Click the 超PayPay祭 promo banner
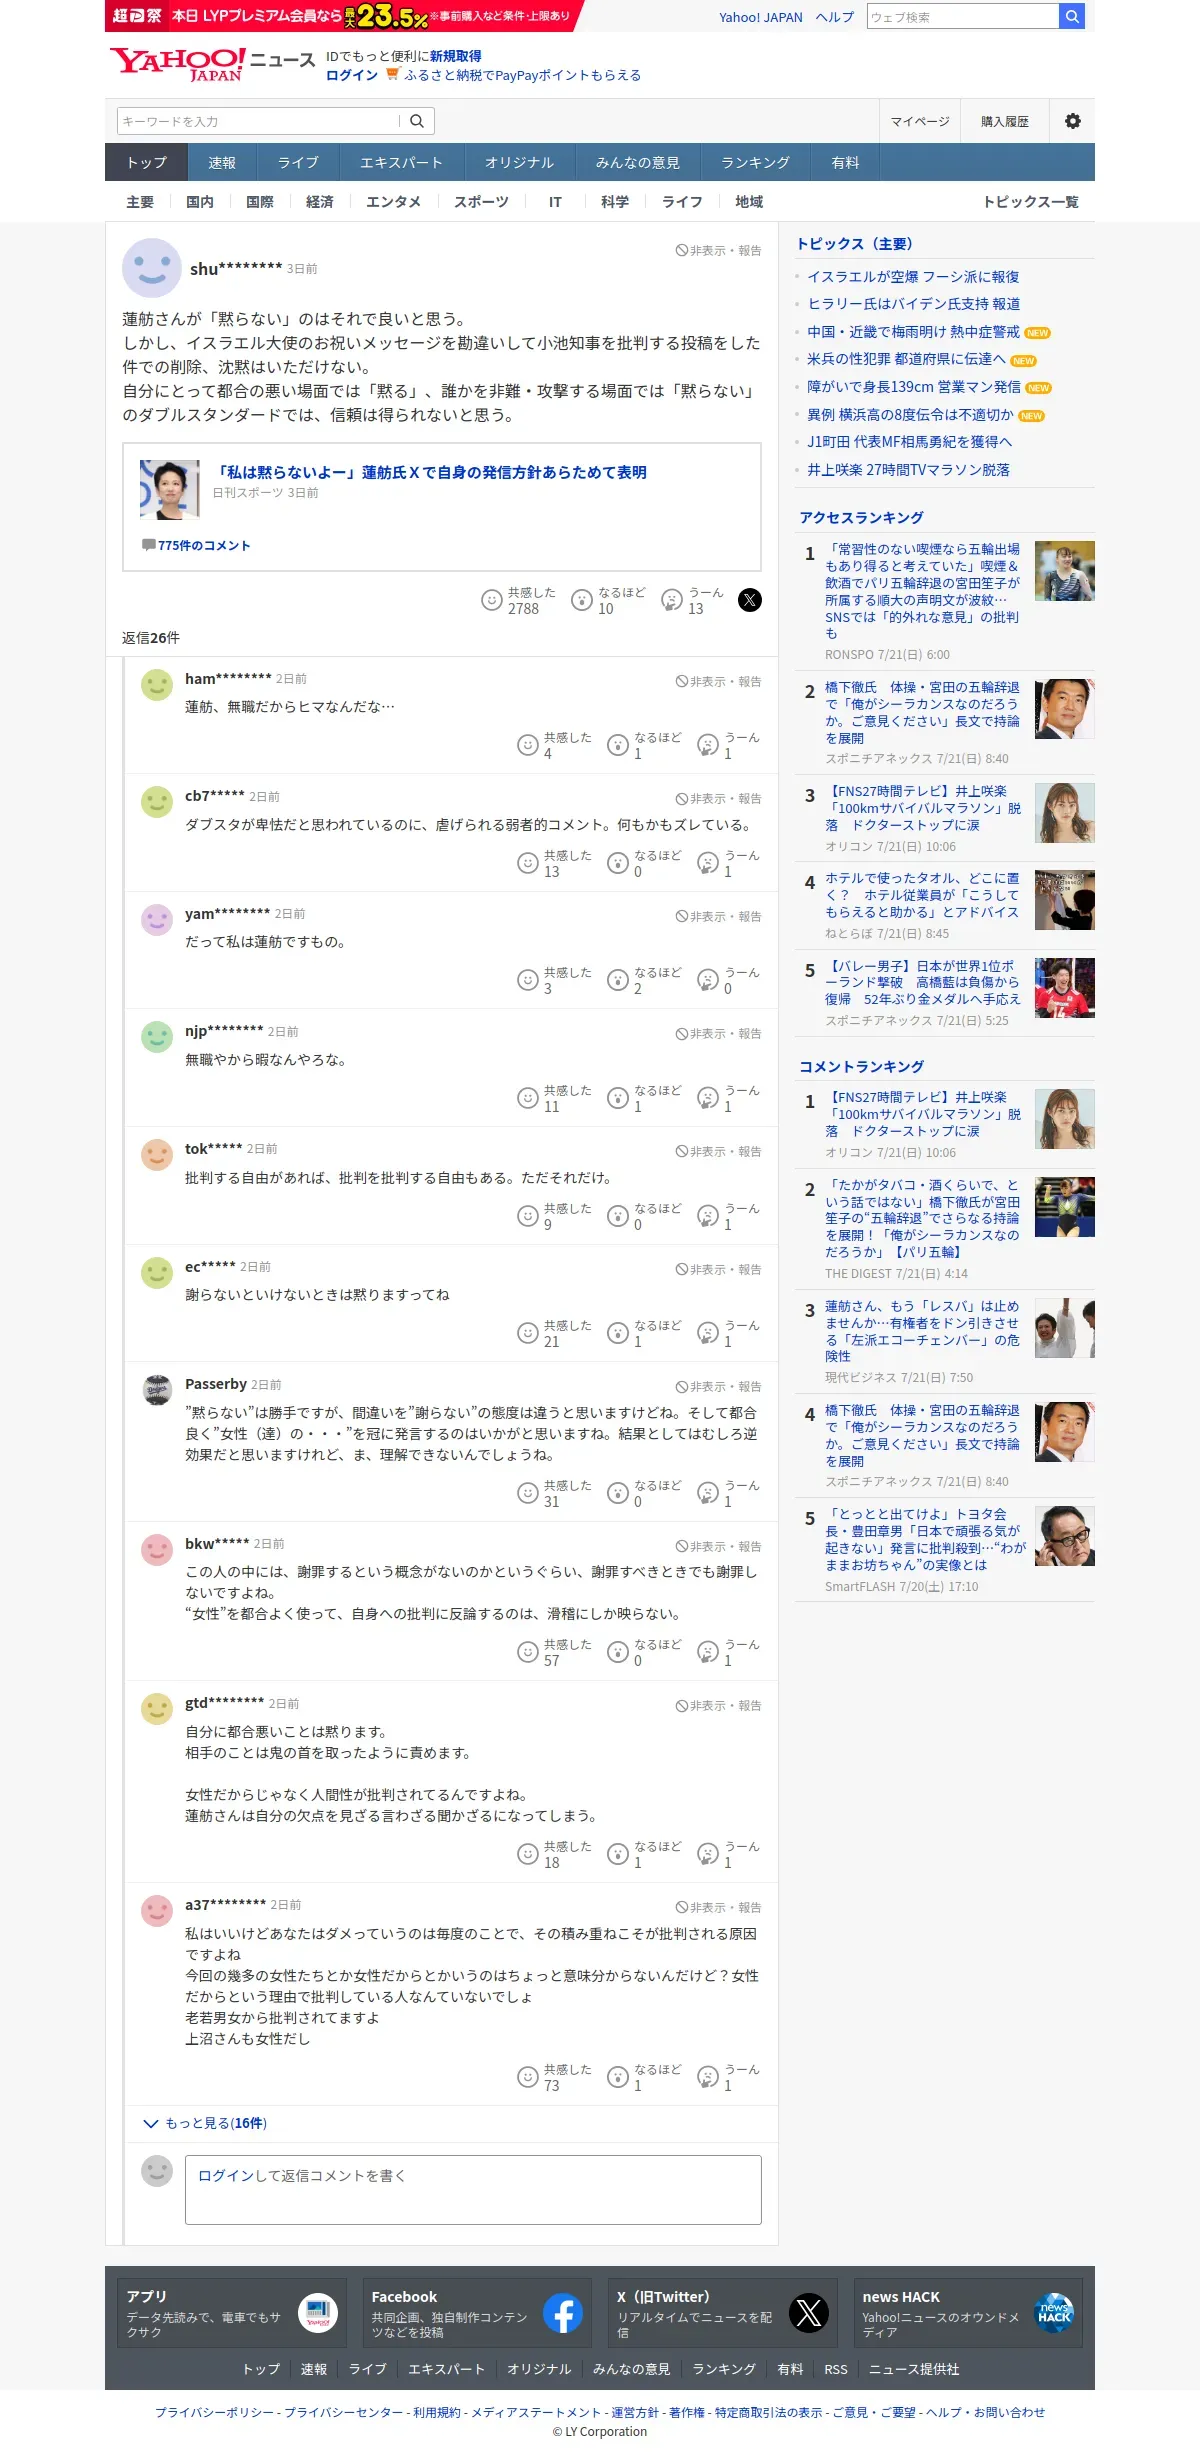Screen dimensions: 1200x2460 344,16
